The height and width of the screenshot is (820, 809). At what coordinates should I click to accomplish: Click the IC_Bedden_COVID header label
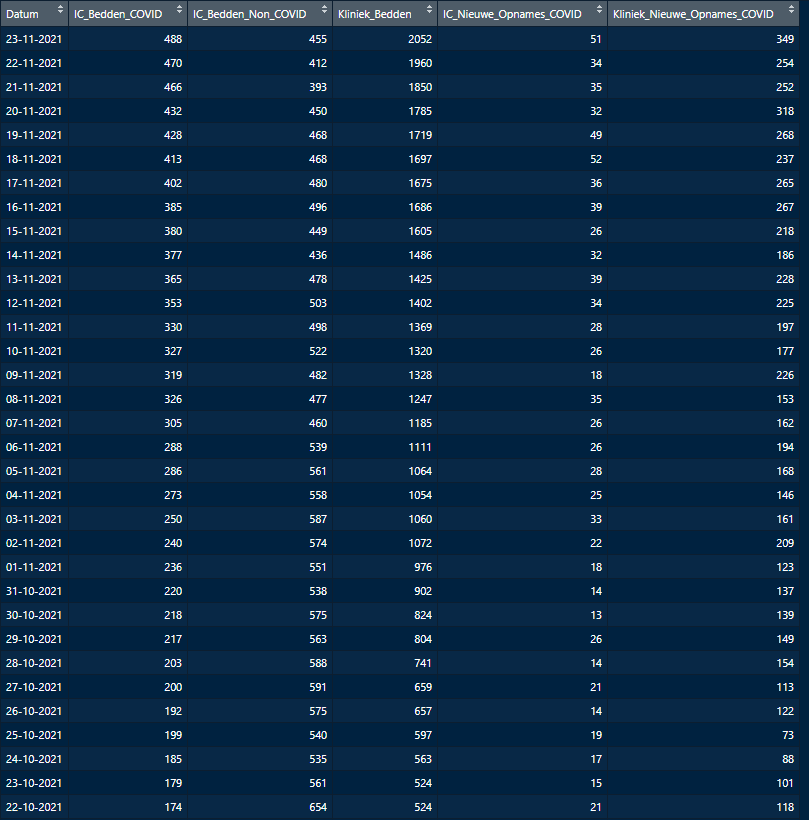pos(118,14)
